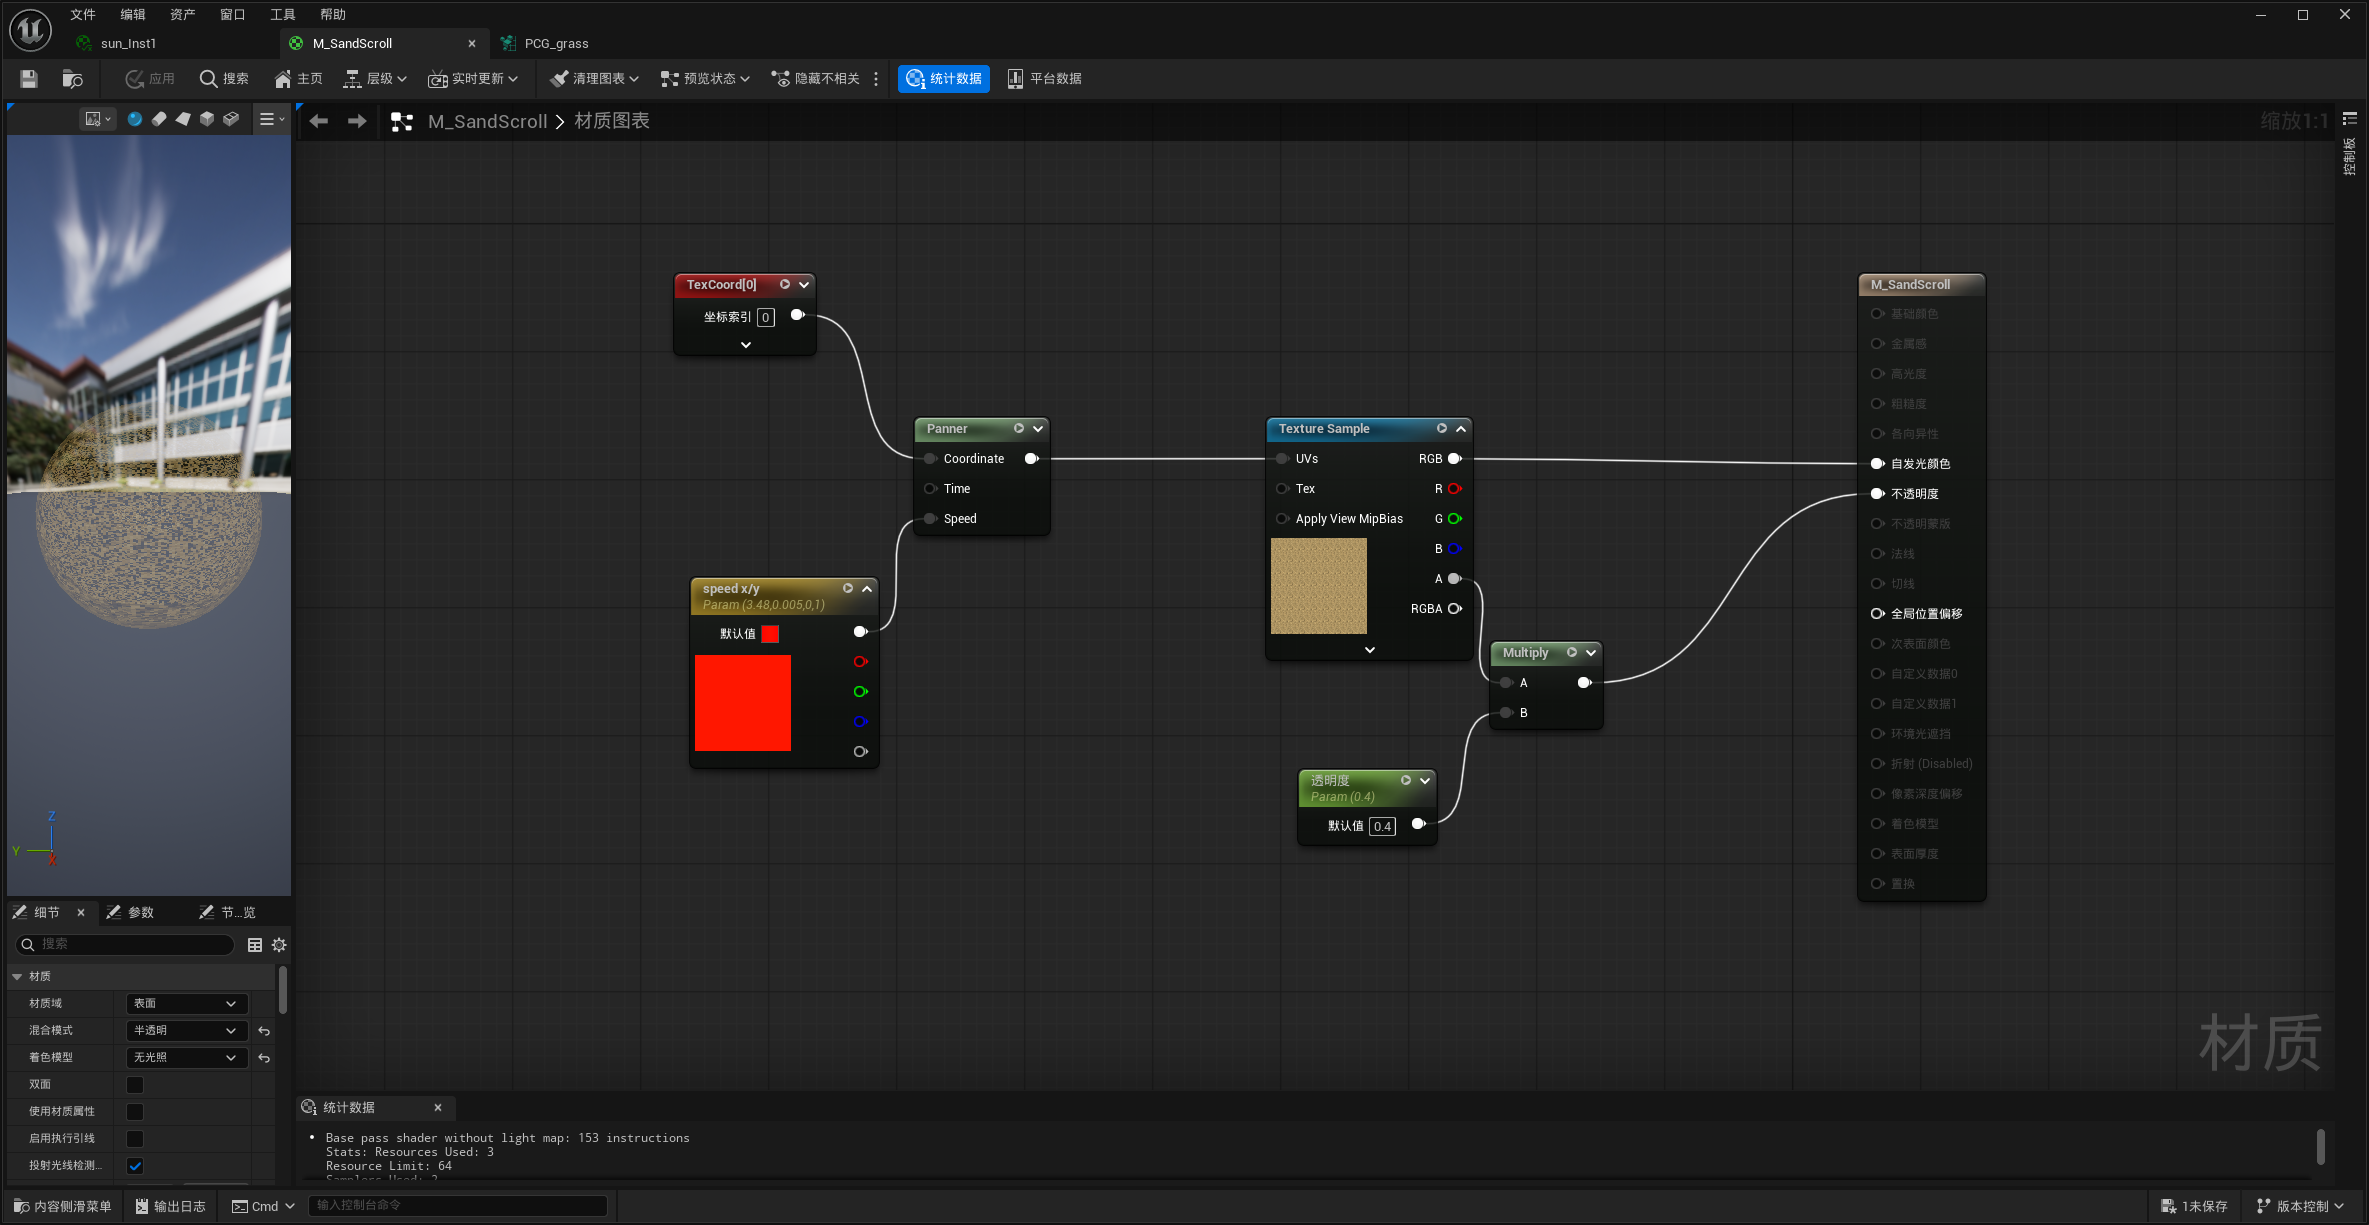Image resolution: width=2369 pixels, height=1225 pixels.
Task: Select the sphere preview mesh
Action: 135,119
